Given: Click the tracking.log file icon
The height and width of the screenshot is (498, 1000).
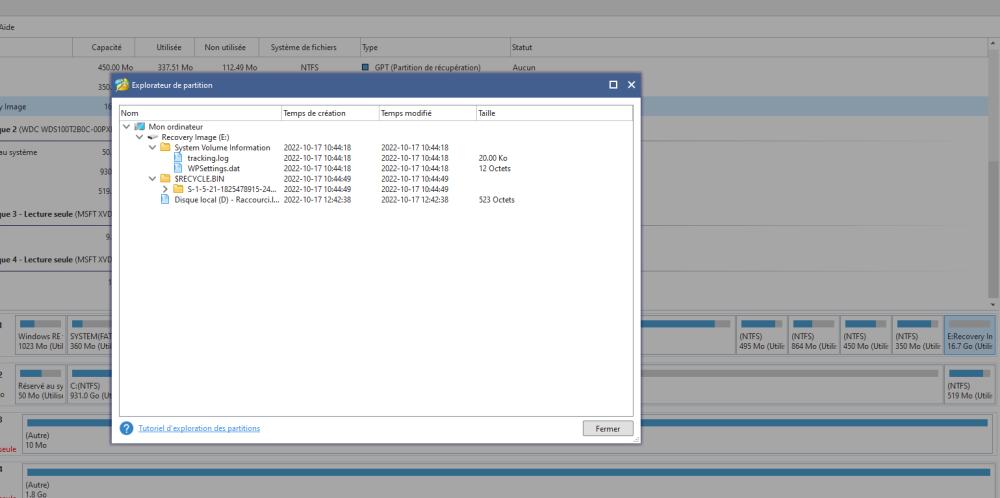Looking at the screenshot, I should point(179,158).
